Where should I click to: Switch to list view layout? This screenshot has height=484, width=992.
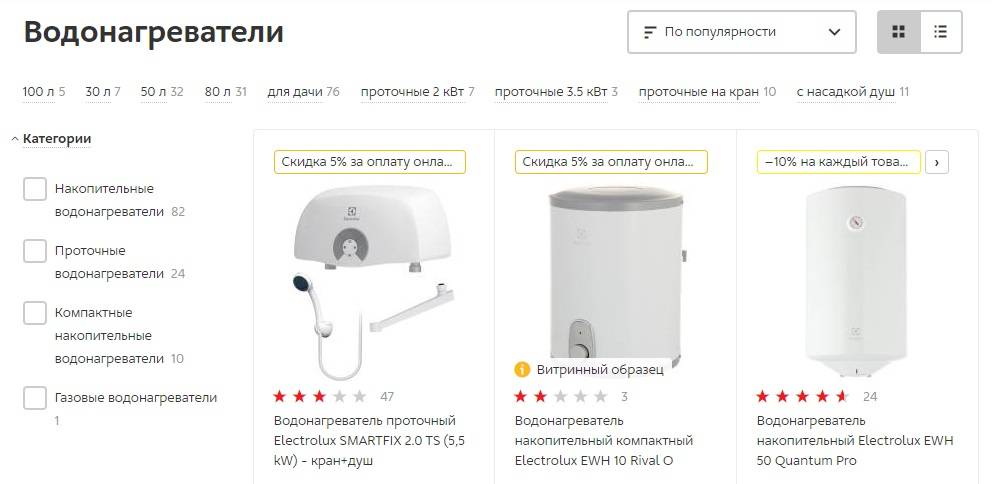pyautogui.click(x=941, y=32)
